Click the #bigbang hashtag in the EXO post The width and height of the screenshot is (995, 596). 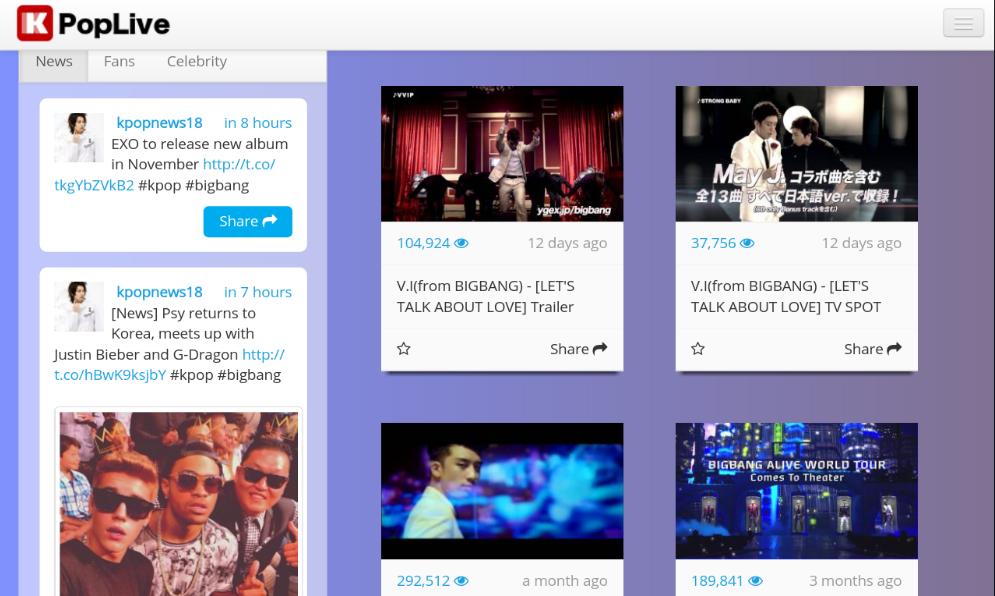pos(217,185)
